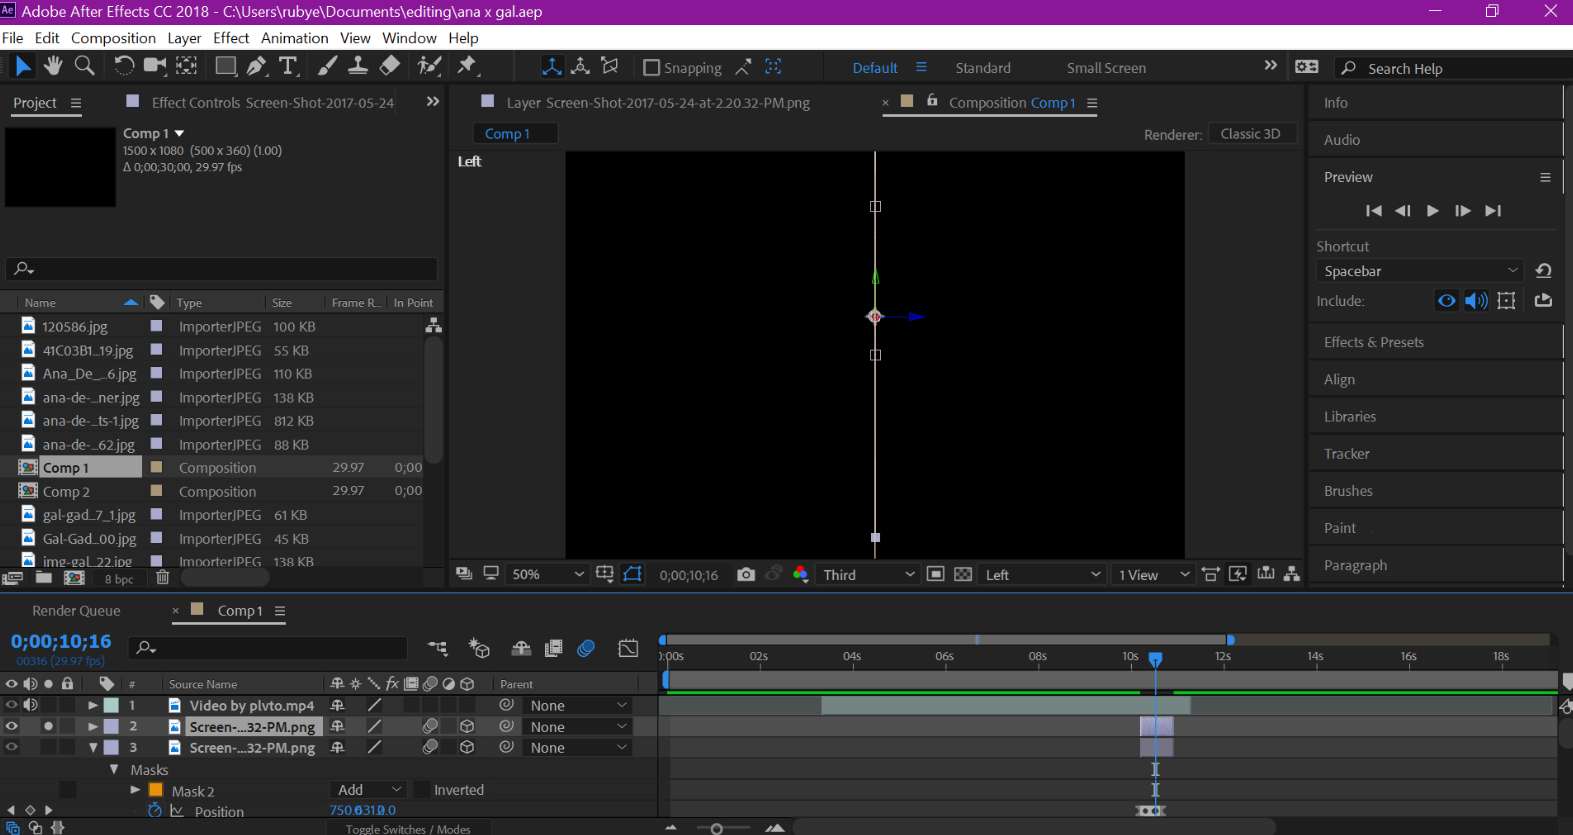Click Toggle Switches / Modes button
Image resolution: width=1573 pixels, height=835 pixels.
[408, 829]
